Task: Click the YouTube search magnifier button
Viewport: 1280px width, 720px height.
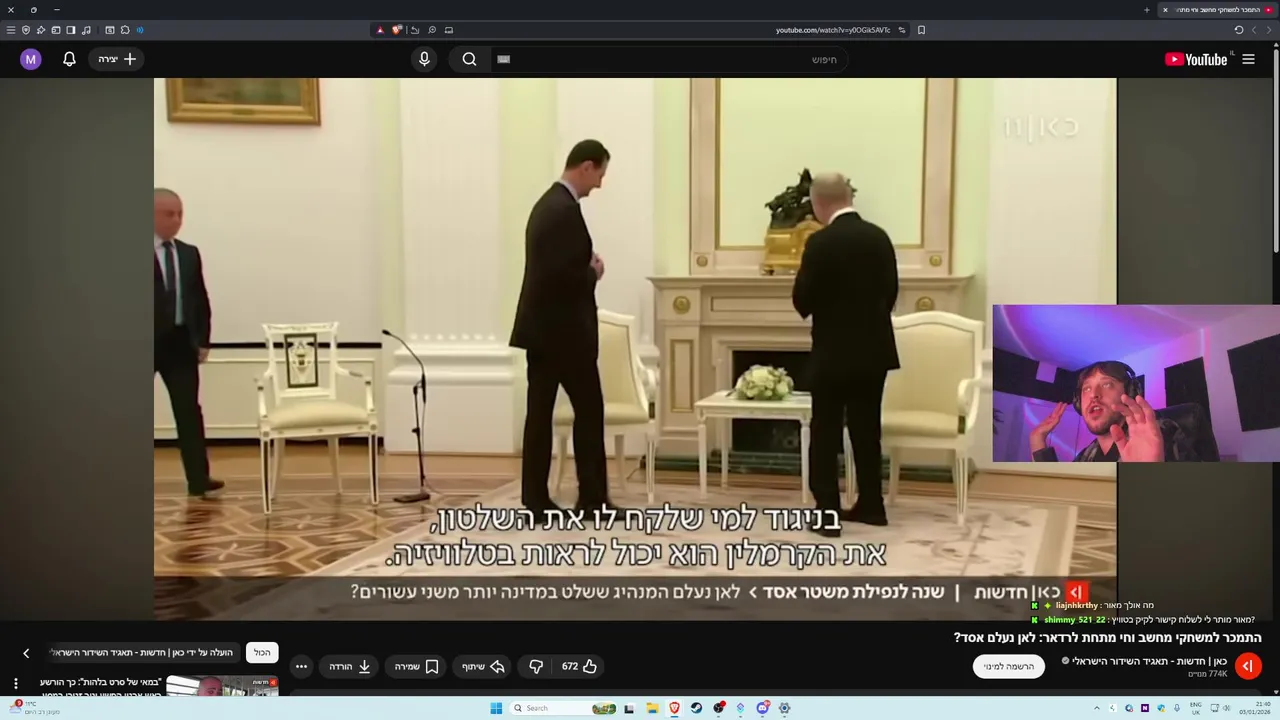Action: point(469,59)
